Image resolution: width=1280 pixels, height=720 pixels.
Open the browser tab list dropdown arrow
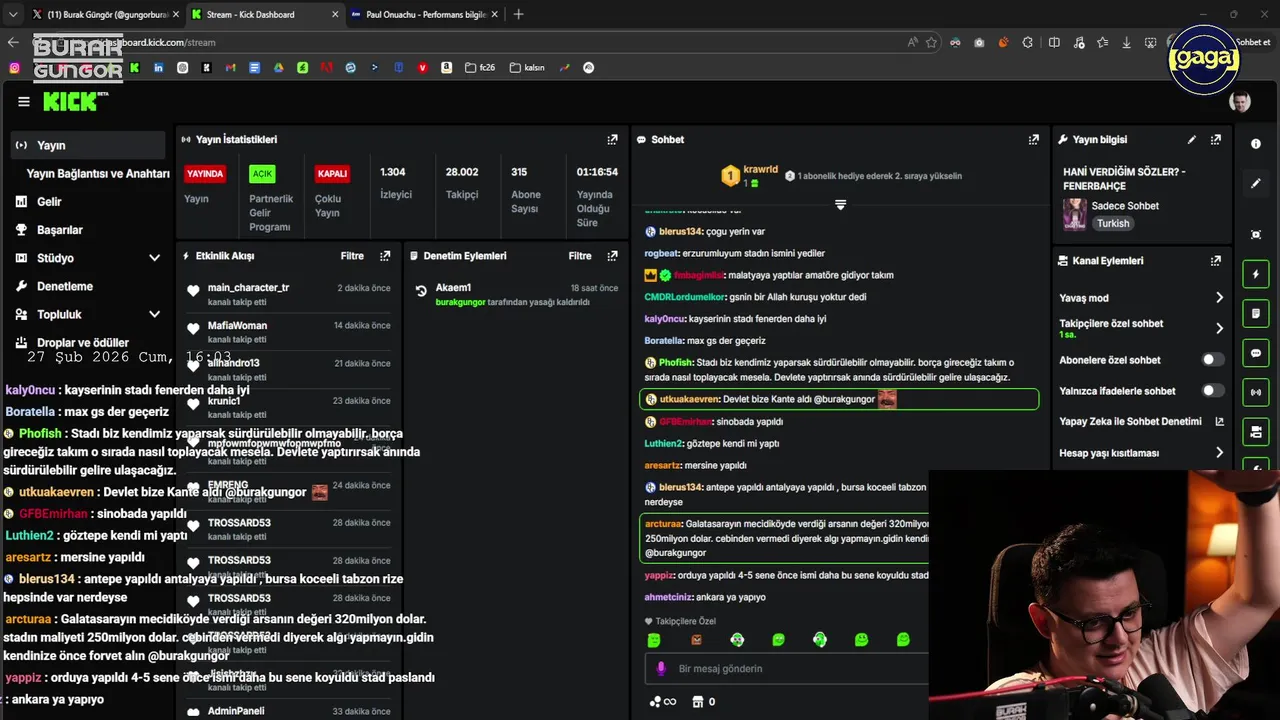pyautogui.click(x=12, y=14)
